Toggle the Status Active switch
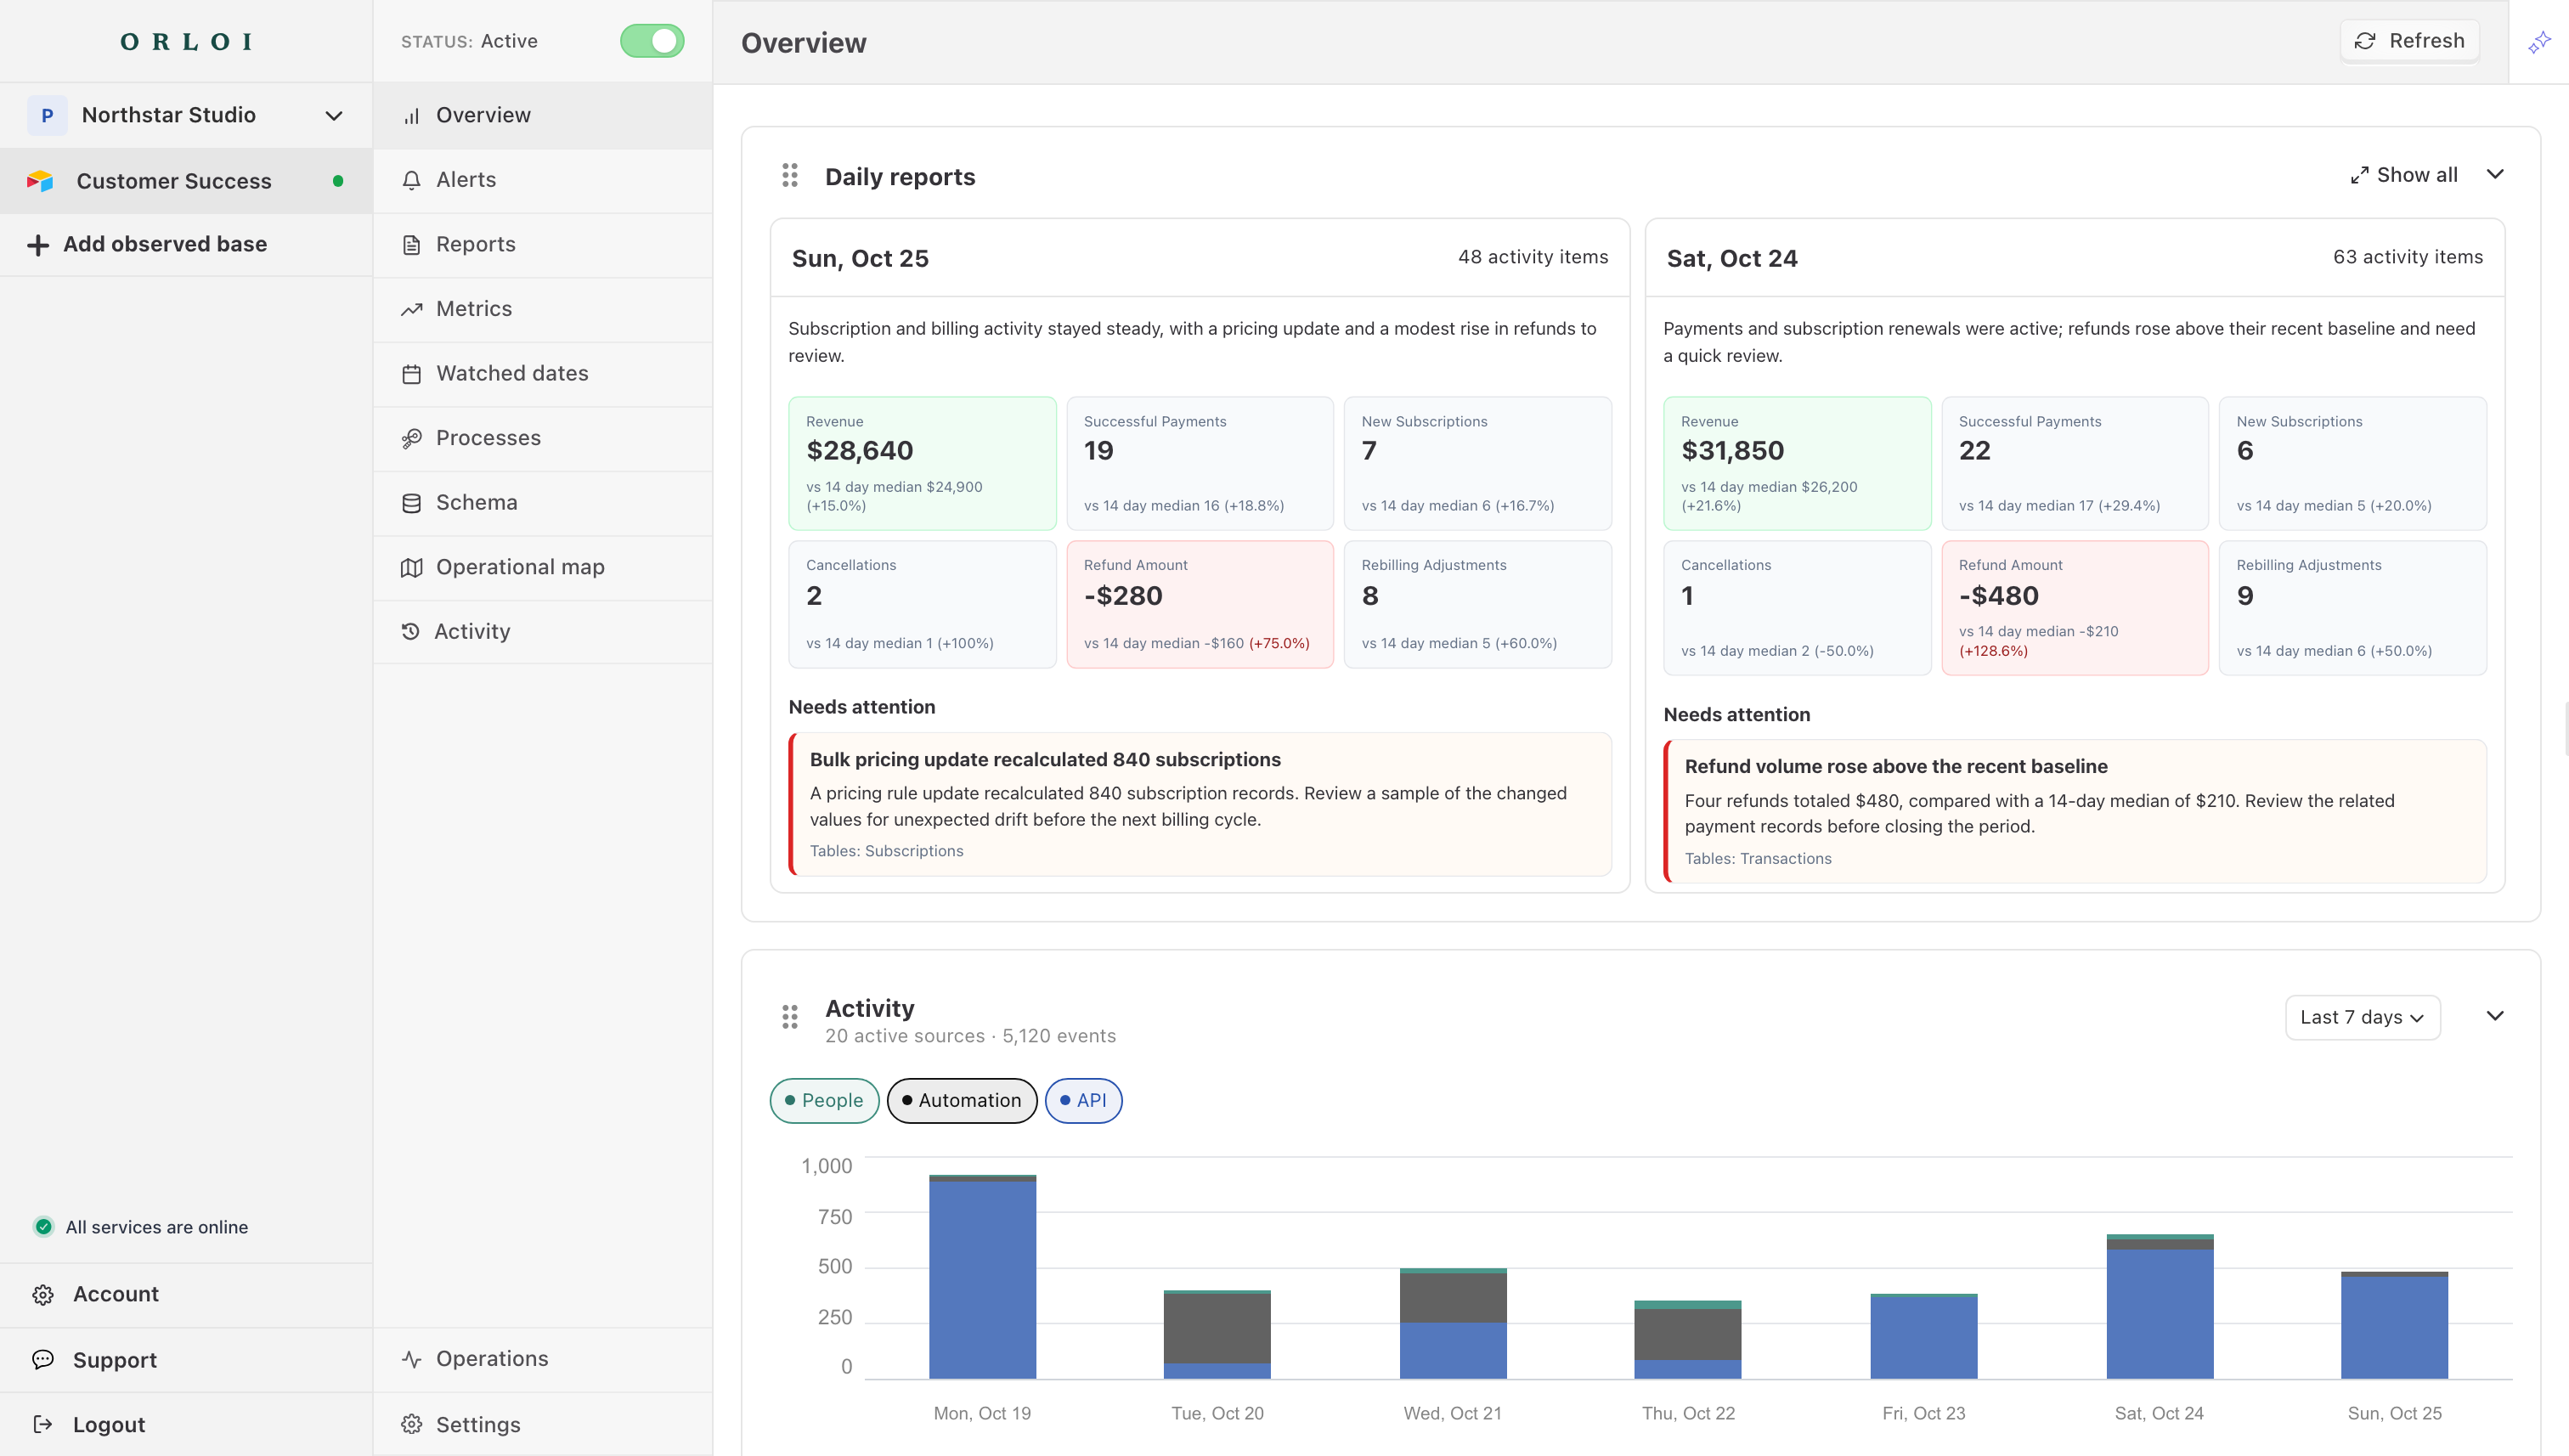The width and height of the screenshot is (2569, 1456). 652,41
